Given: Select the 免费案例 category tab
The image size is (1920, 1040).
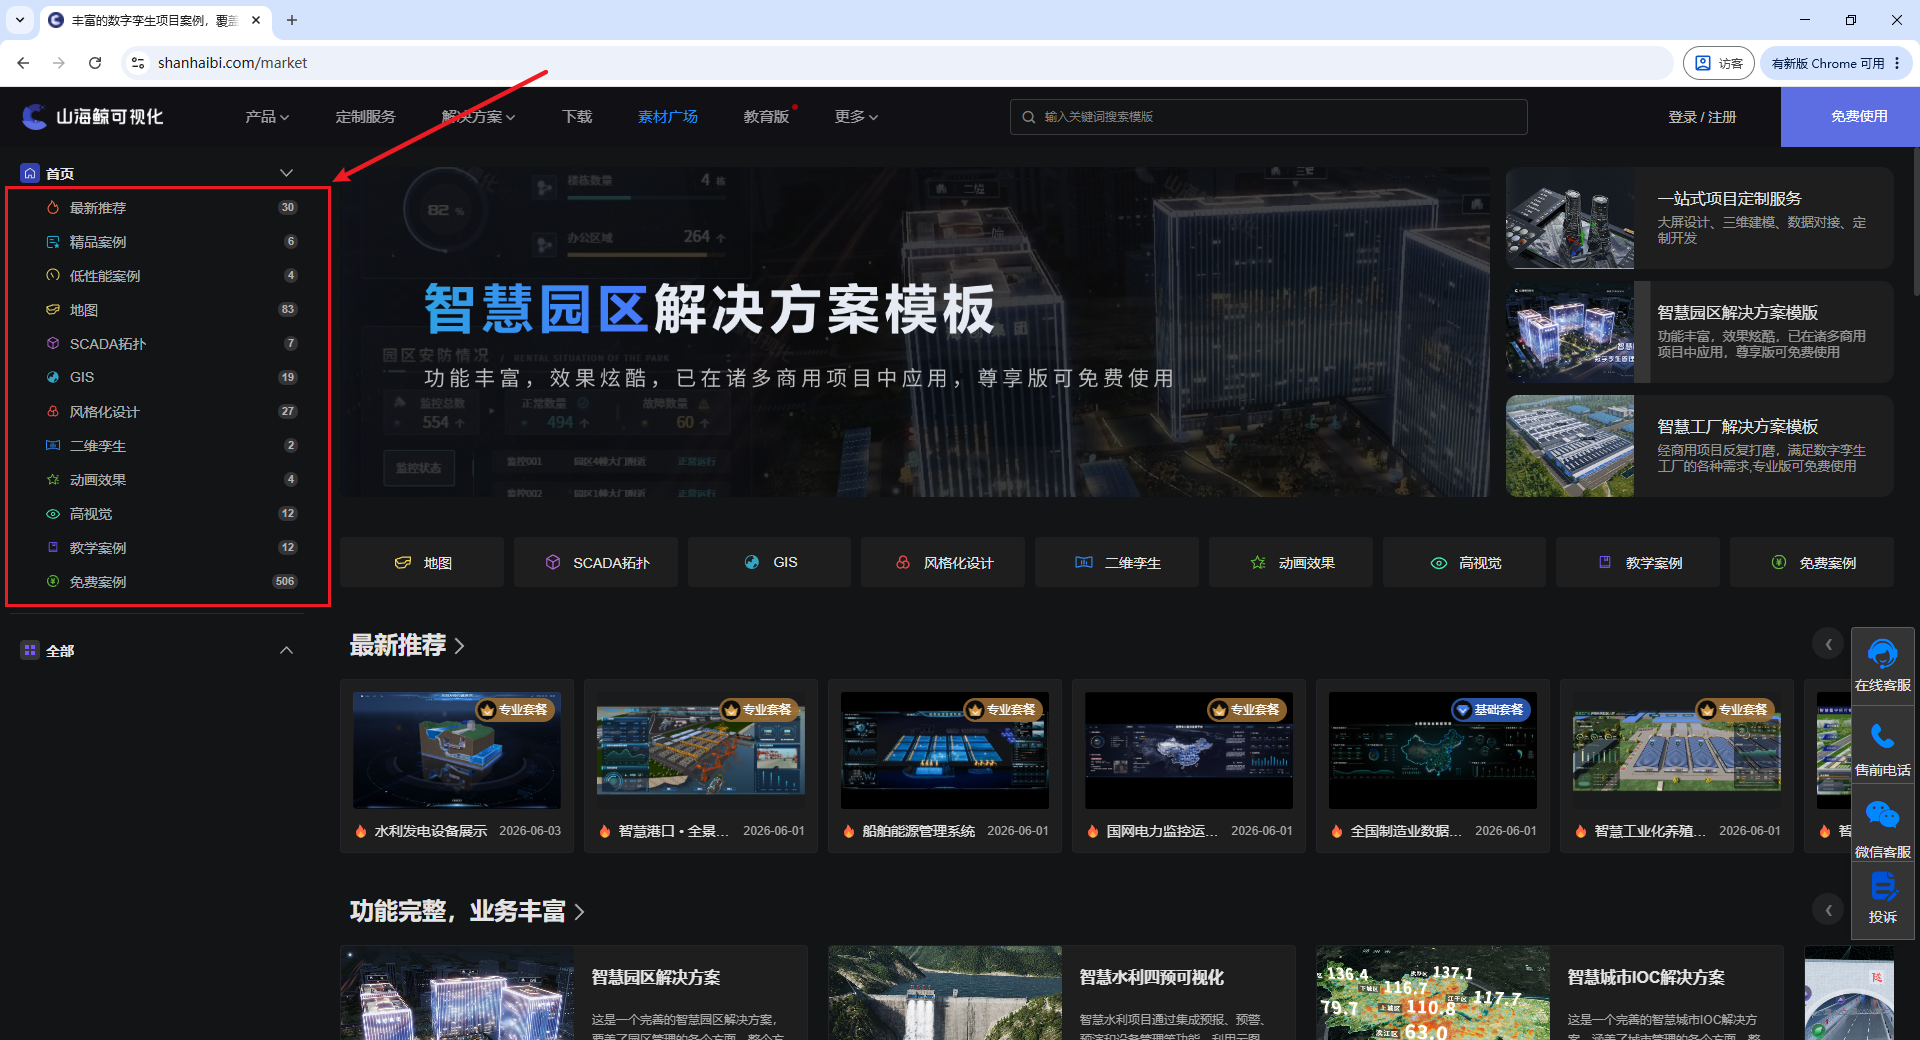Looking at the screenshot, I should tap(1812, 562).
